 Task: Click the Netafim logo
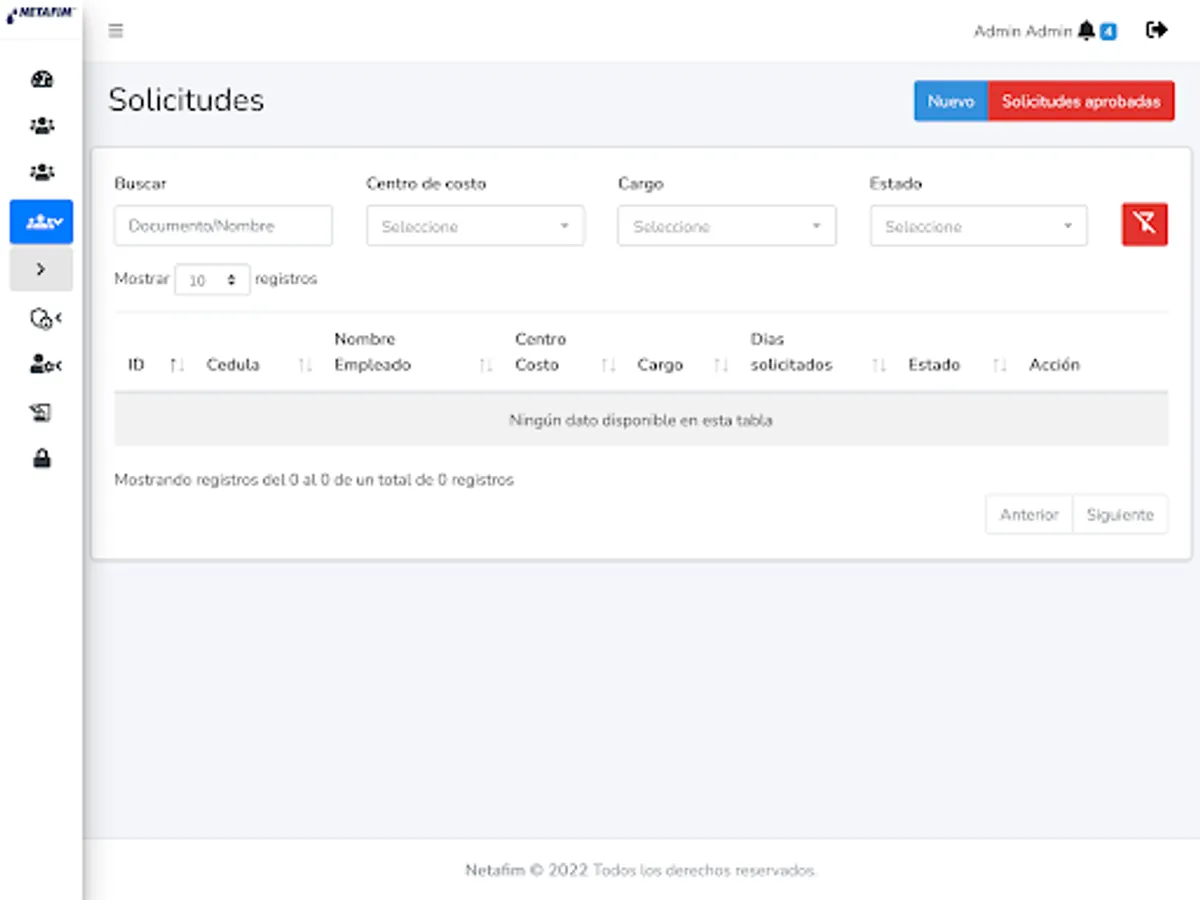point(41,13)
